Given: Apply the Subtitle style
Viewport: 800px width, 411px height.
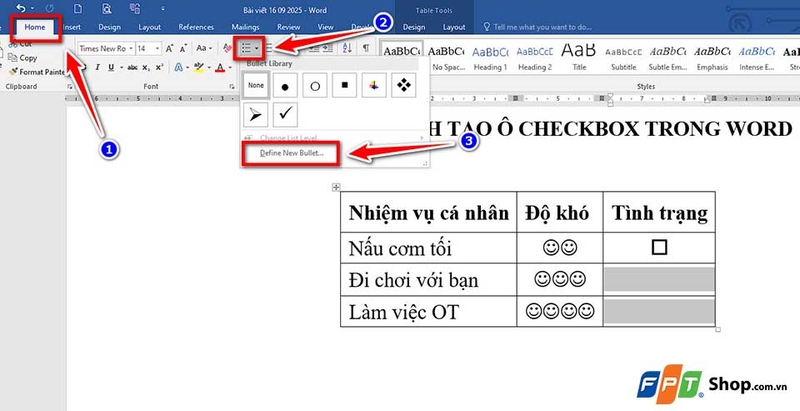Looking at the screenshot, I should (x=623, y=58).
